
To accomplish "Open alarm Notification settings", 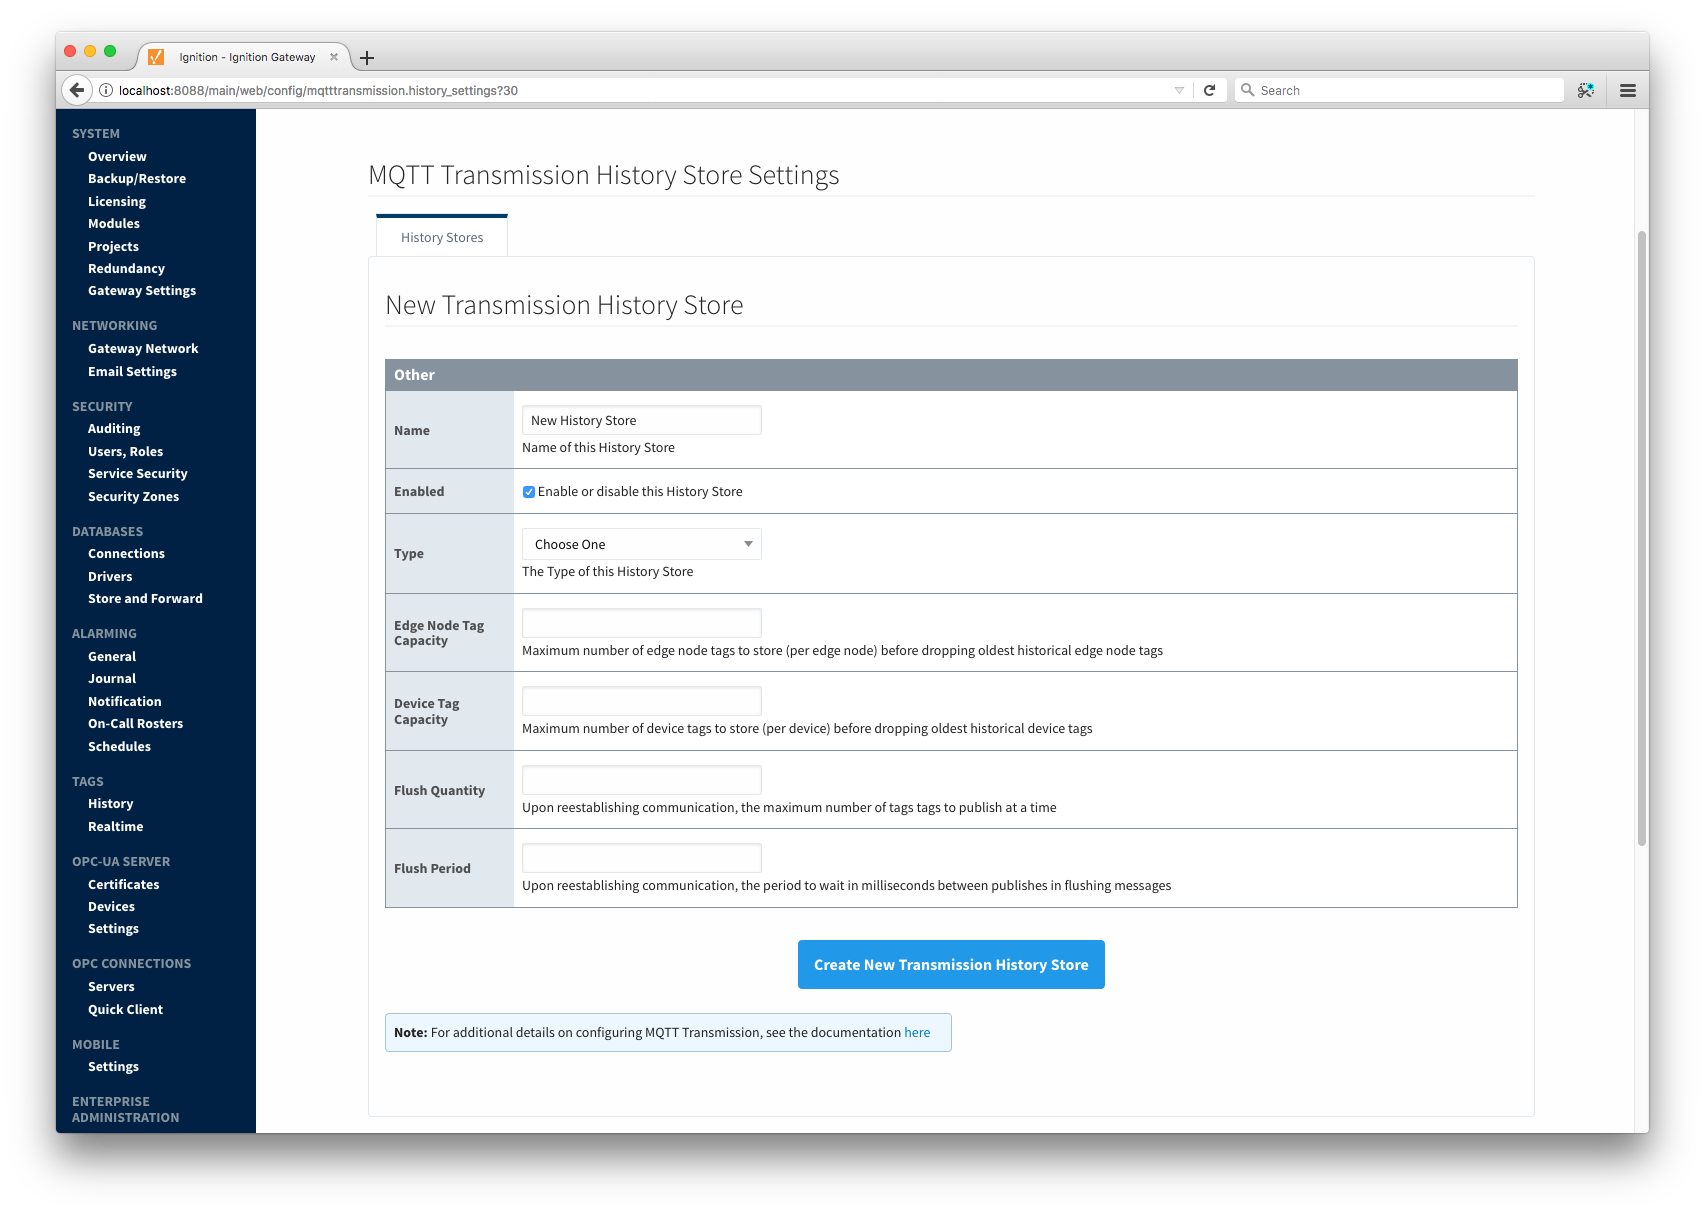I will 124,702.
